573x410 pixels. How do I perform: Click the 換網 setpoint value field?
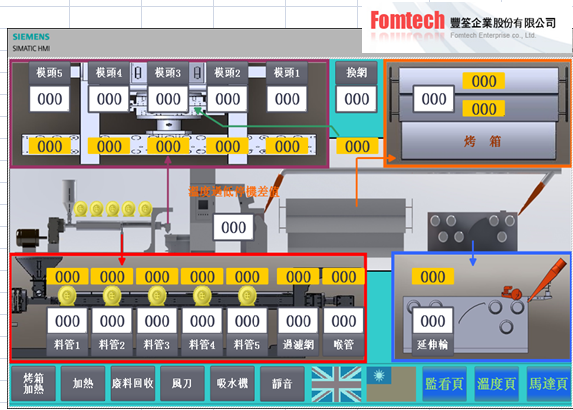356,99
